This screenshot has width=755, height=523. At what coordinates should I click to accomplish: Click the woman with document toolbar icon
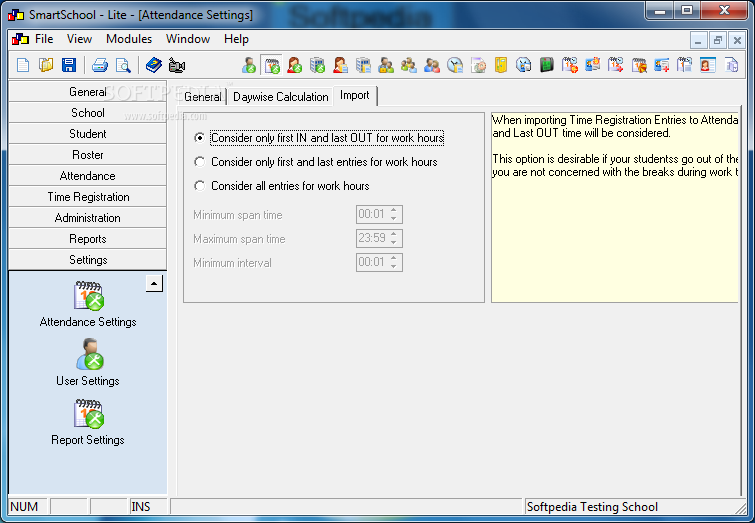340,65
